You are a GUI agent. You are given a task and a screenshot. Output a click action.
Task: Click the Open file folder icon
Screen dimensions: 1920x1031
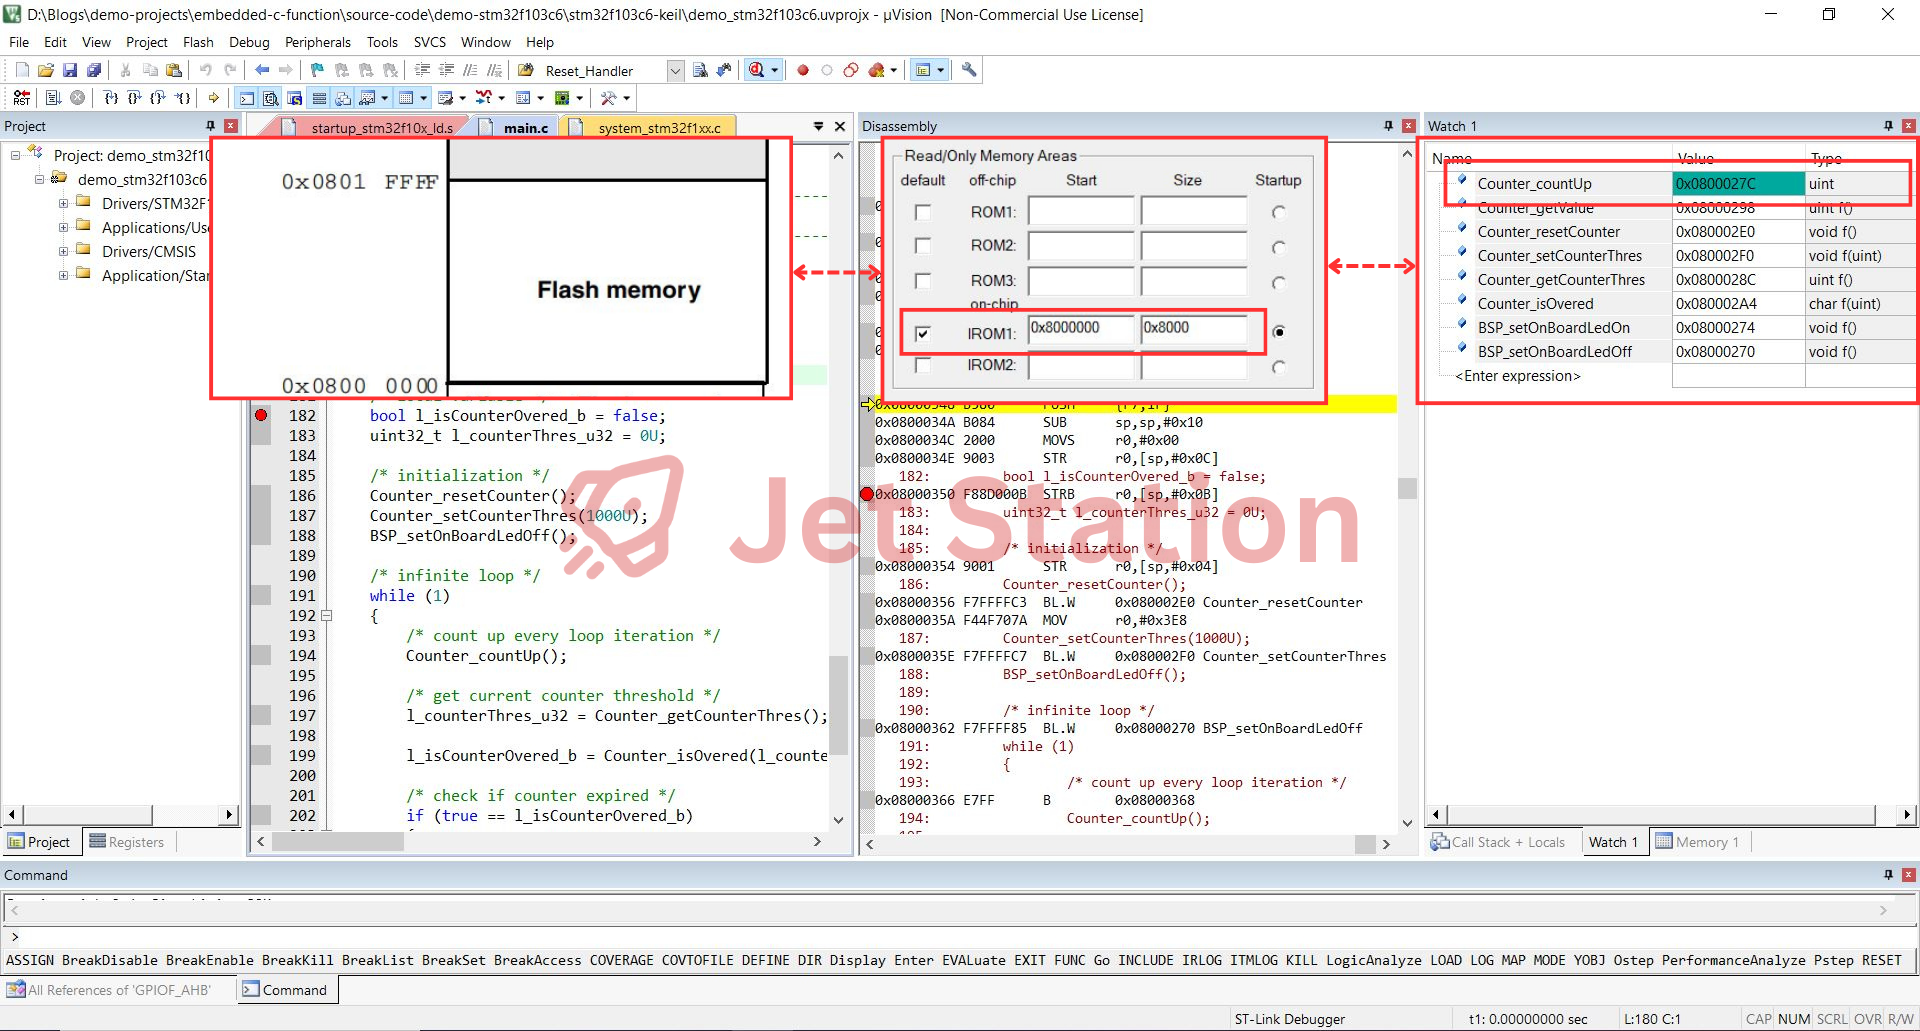[x=46, y=70]
